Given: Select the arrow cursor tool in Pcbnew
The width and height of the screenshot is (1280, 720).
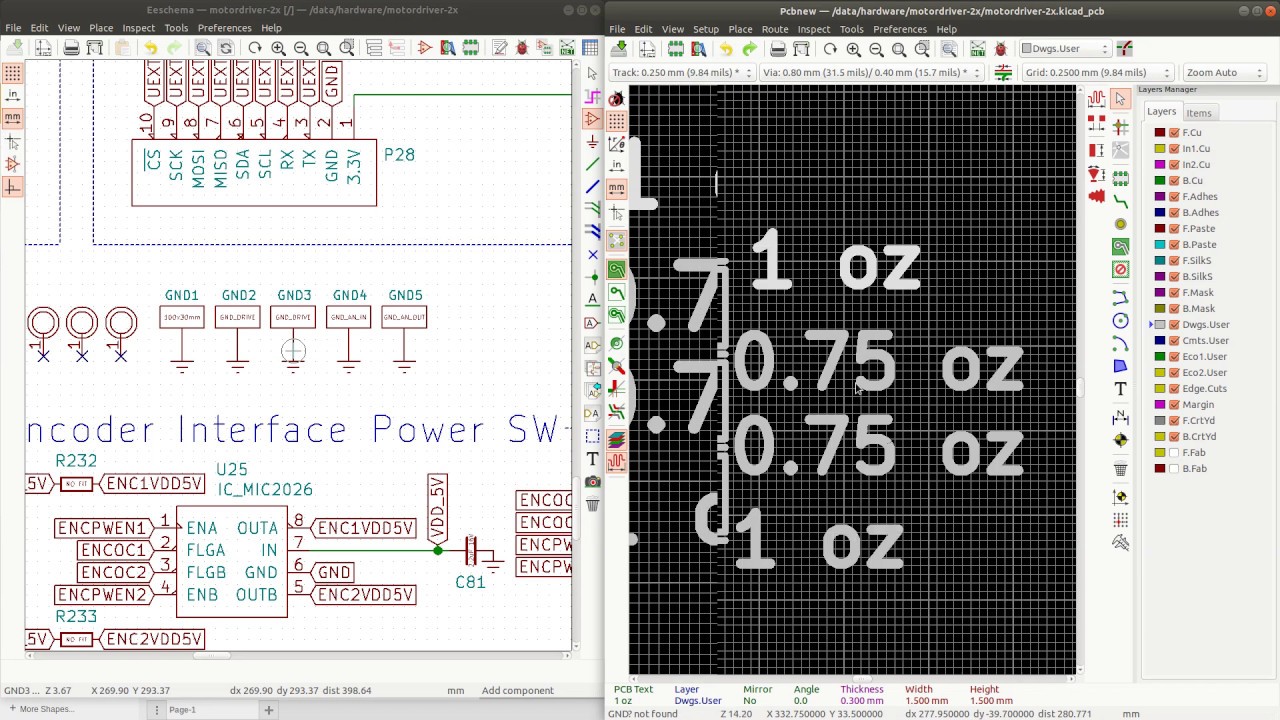Looking at the screenshot, I should 1120,99.
